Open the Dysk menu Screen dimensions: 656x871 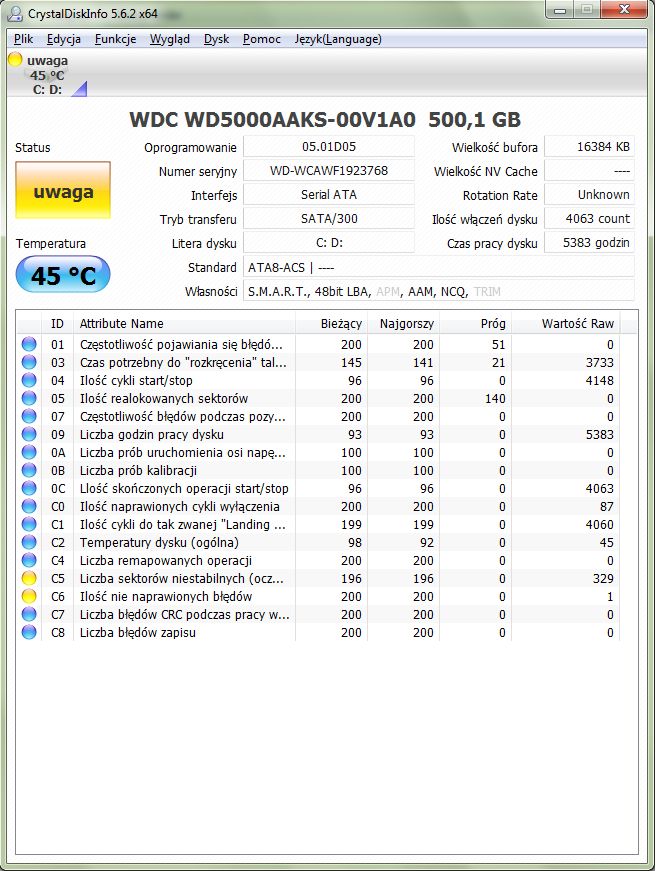click(216, 39)
